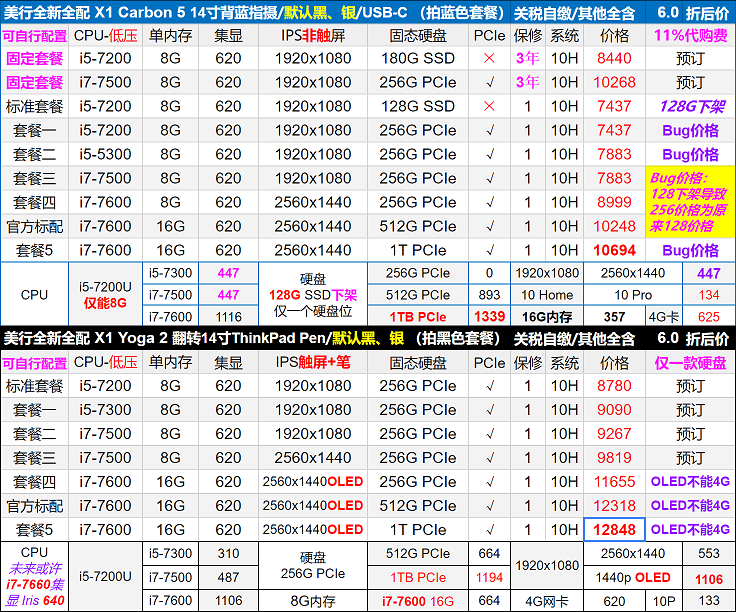Click the X1 Yoga 2 title header text
Screen dimensions: 736x612
click(x=252, y=338)
